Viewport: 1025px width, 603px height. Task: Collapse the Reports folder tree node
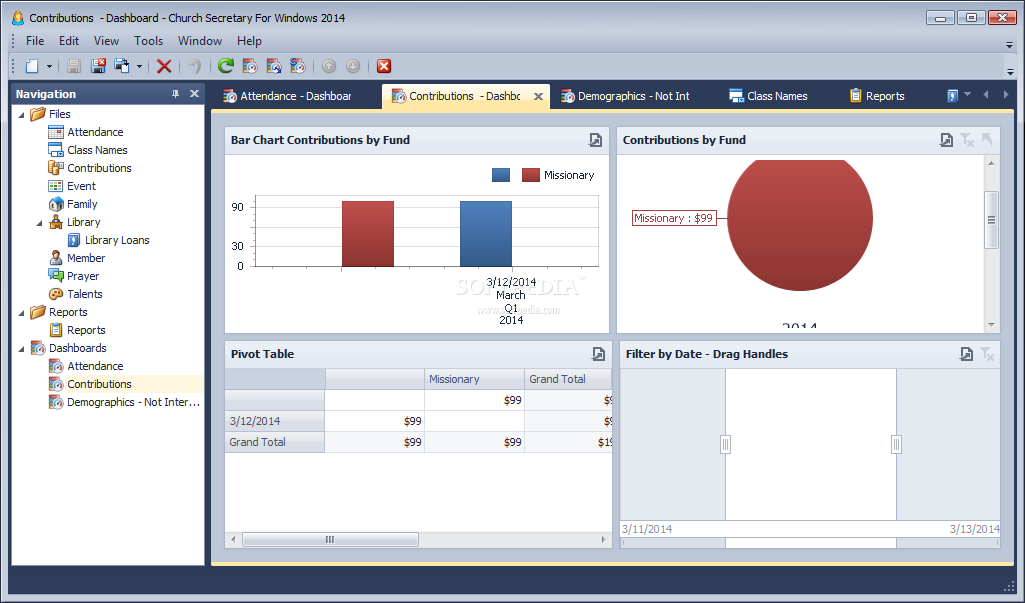[x=22, y=313]
